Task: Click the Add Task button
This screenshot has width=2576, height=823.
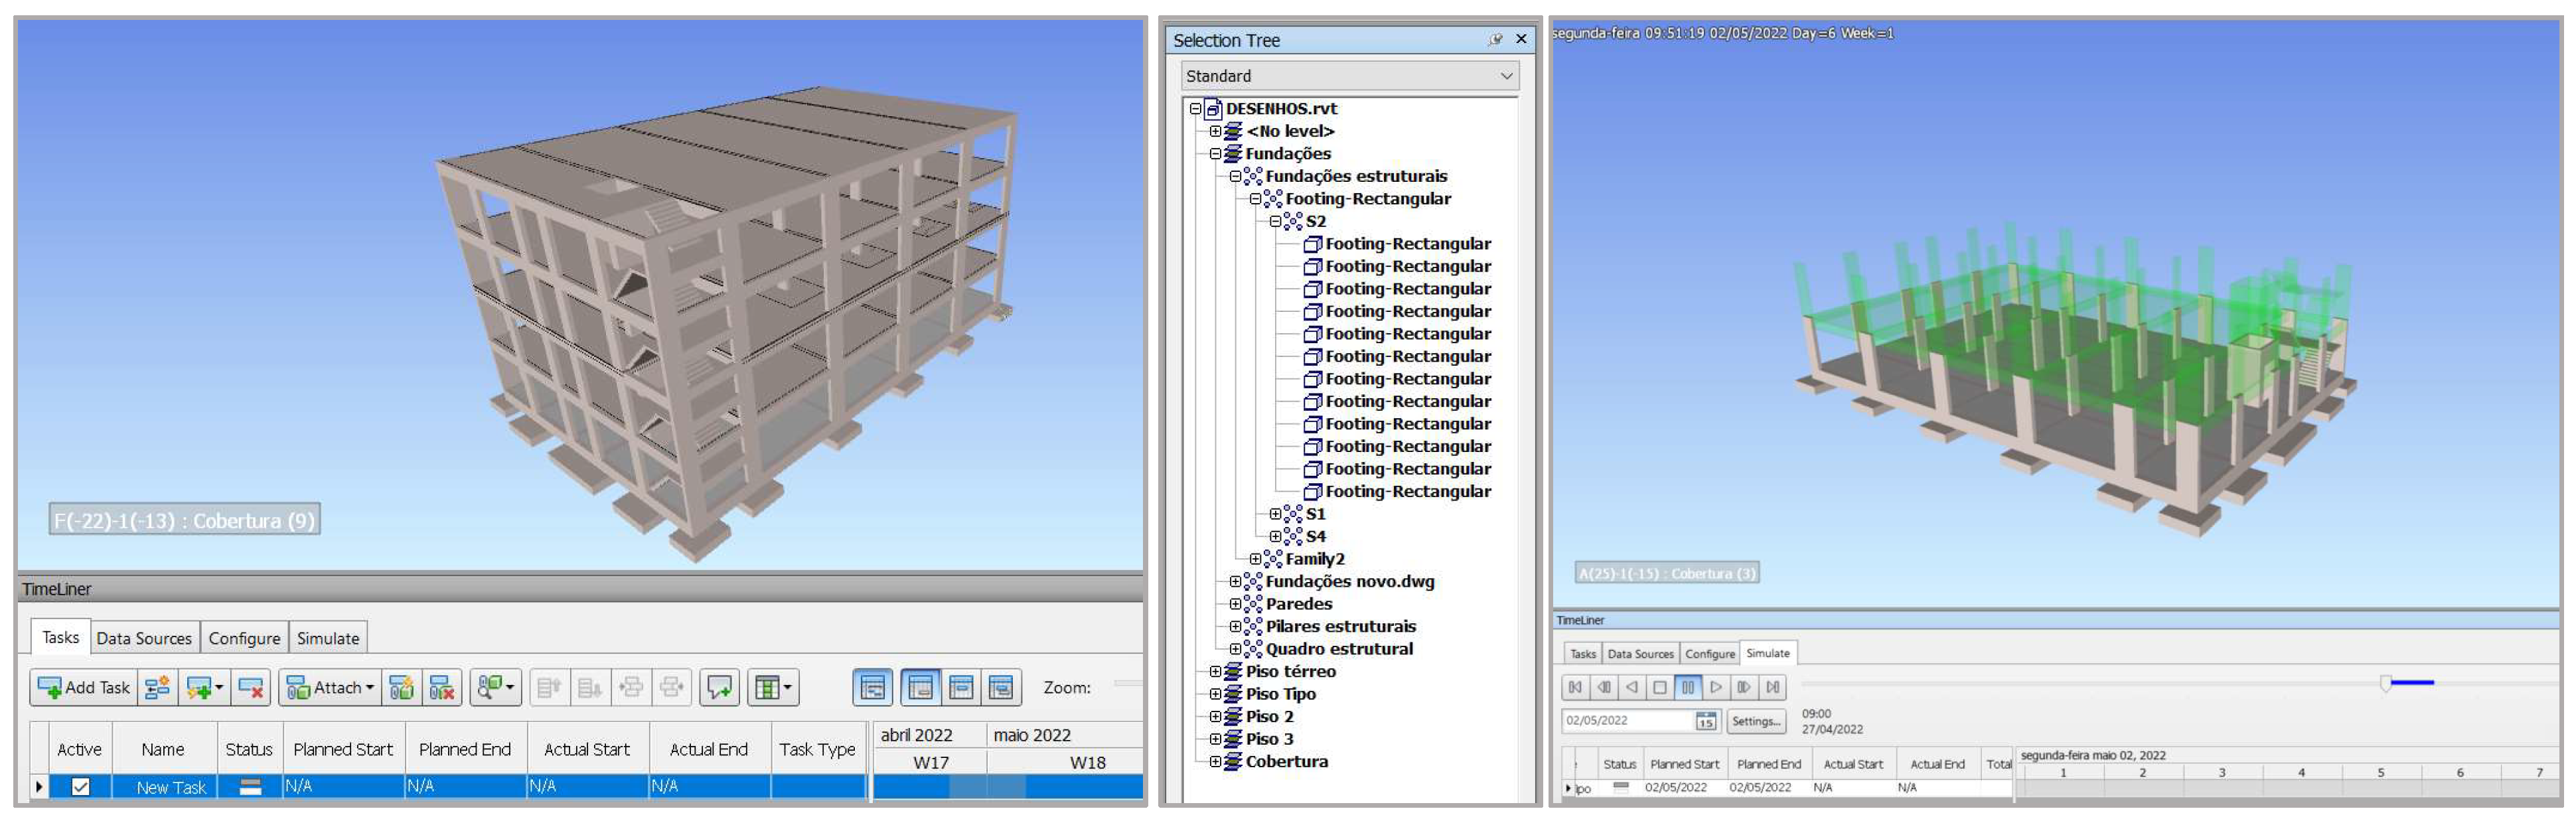Action: (x=84, y=688)
